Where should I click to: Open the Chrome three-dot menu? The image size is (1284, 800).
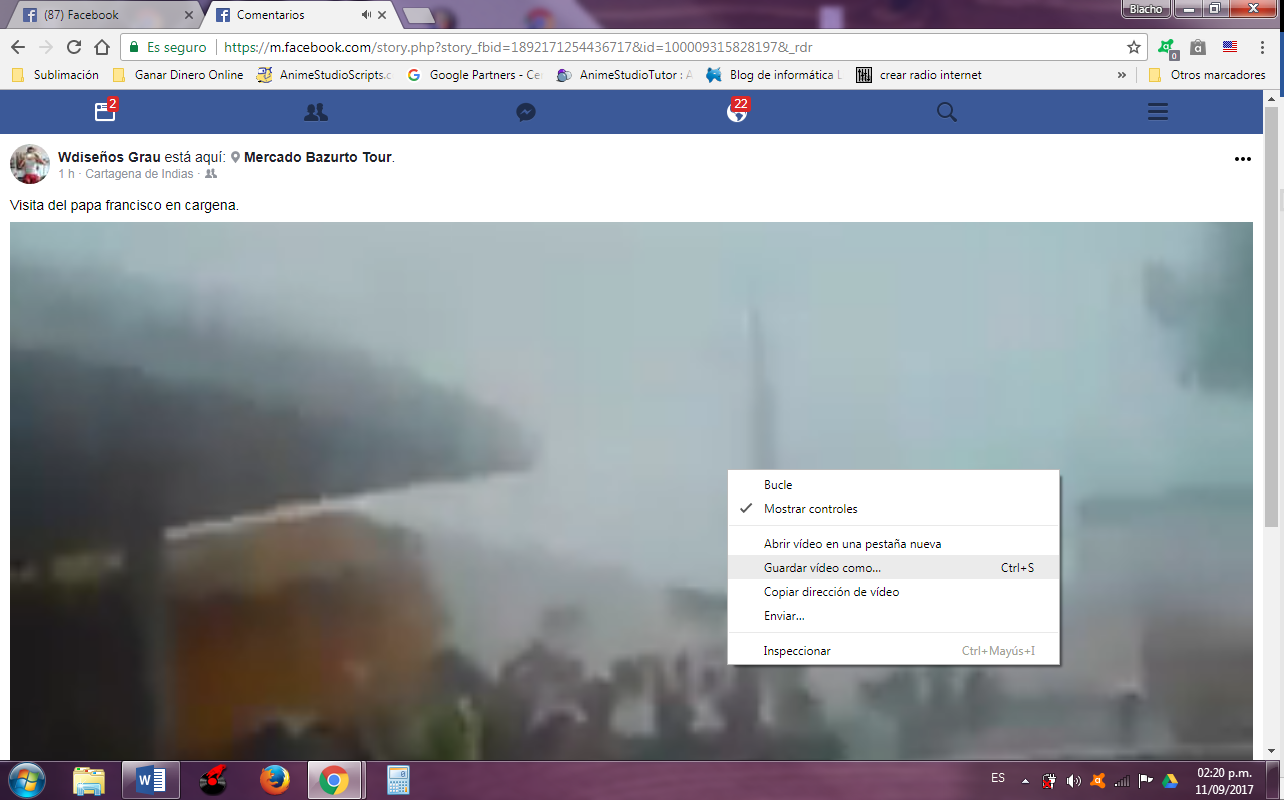tap(1263, 47)
